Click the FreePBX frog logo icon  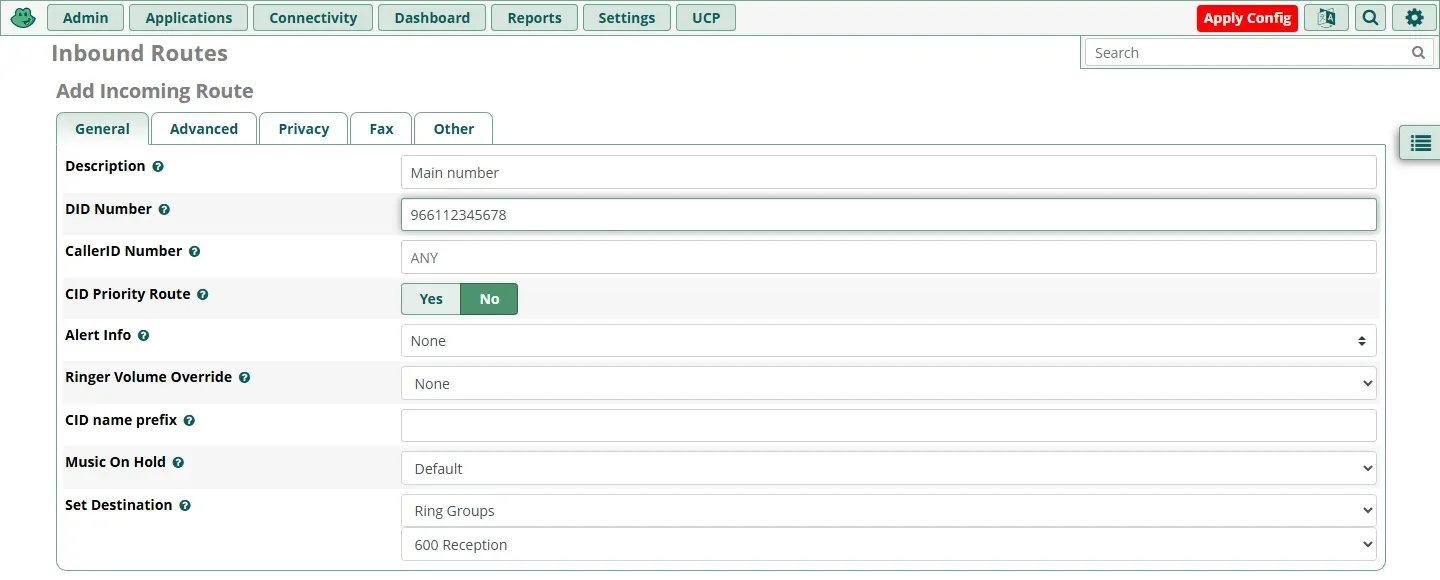click(23, 18)
